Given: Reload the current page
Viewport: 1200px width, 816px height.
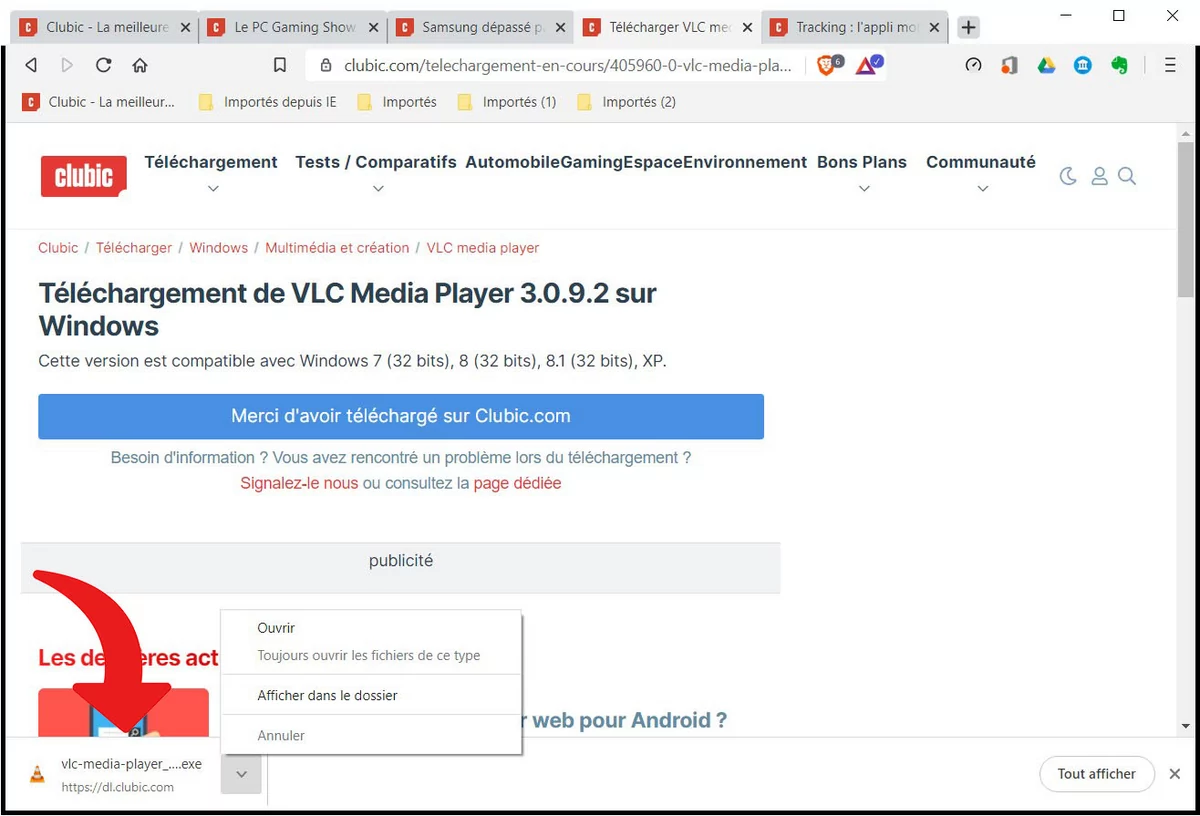Looking at the screenshot, I should (x=103, y=65).
